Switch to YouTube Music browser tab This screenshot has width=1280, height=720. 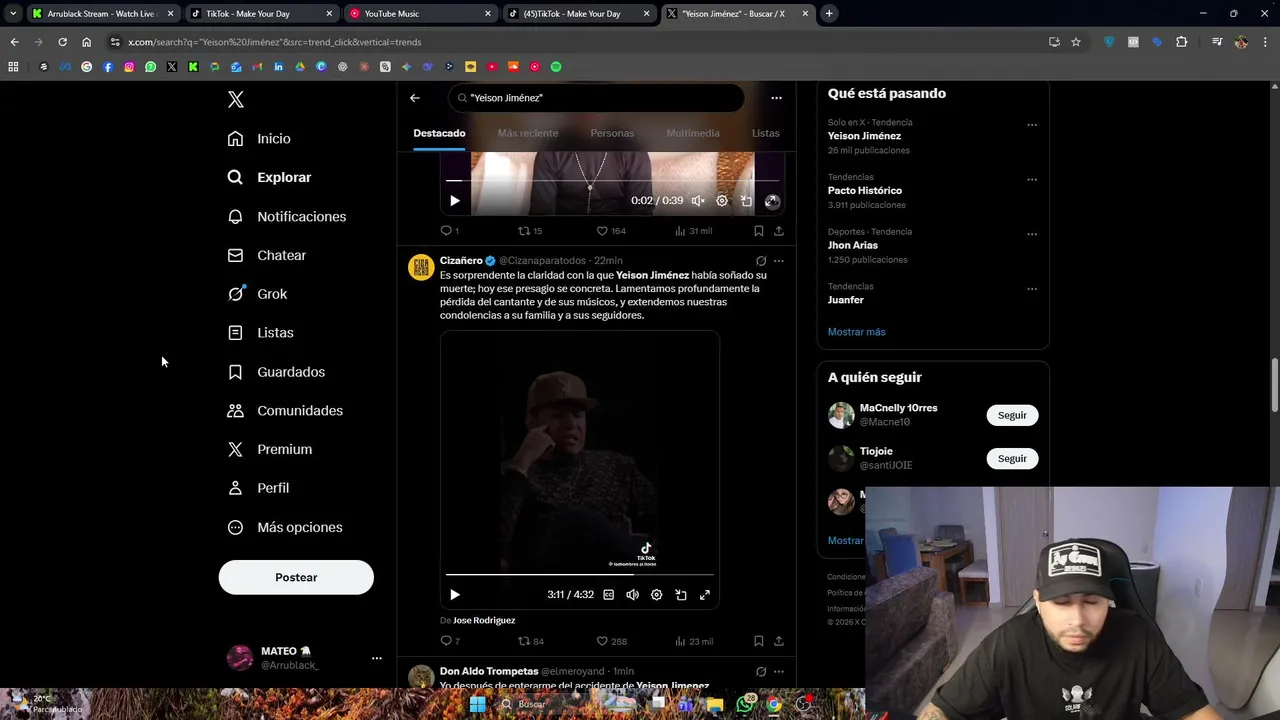[x=420, y=14]
